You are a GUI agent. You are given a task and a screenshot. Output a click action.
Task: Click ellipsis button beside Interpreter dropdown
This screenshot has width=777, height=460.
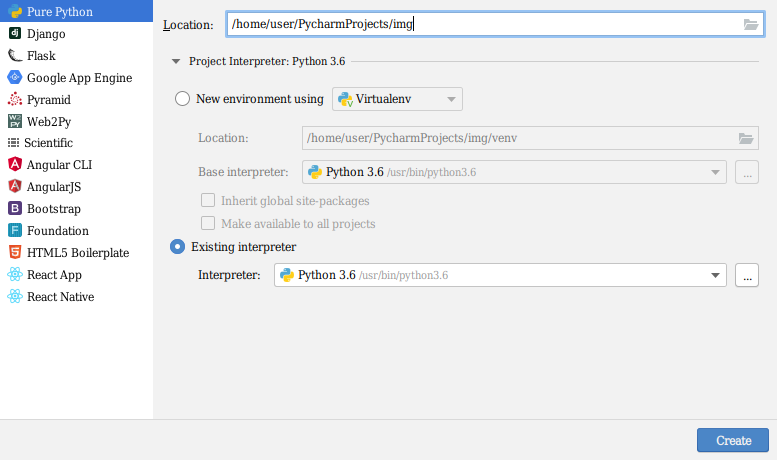[747, 275]
